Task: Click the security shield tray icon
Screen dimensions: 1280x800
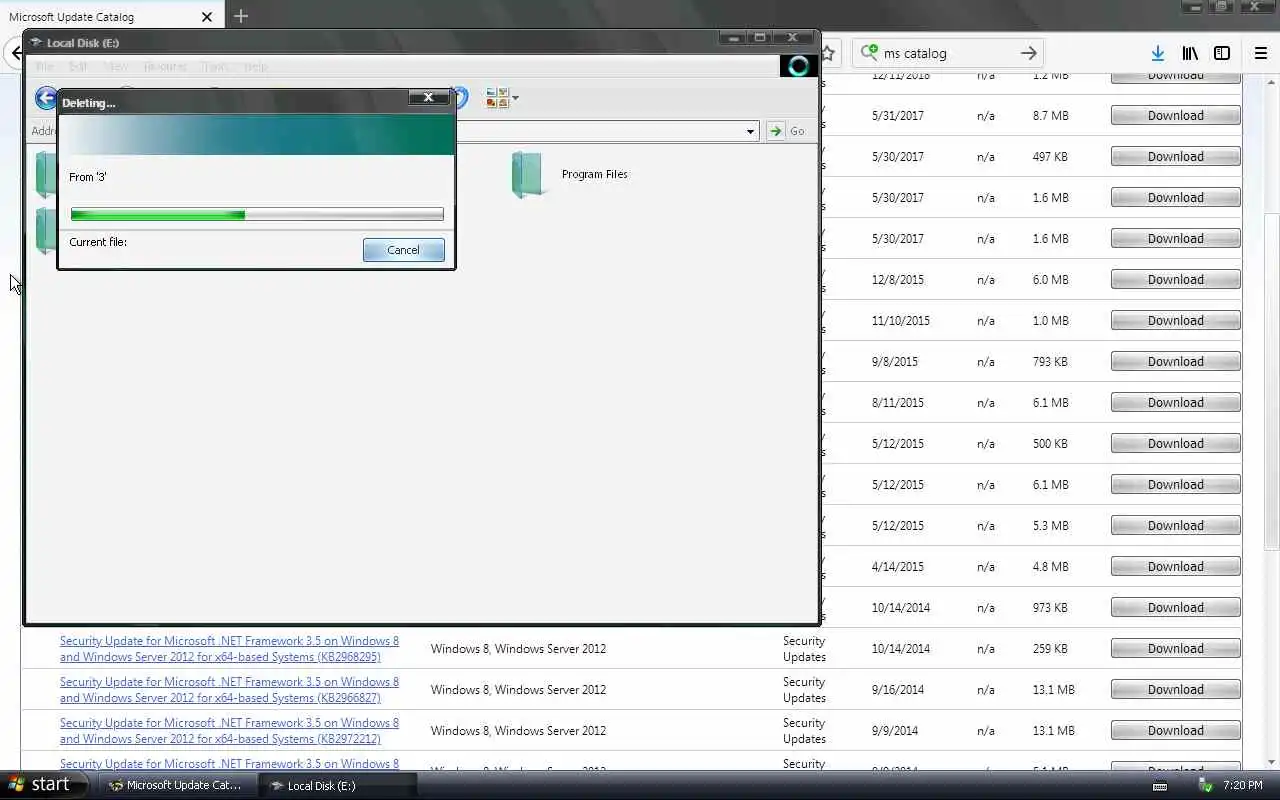Action: [x=1206, y=786]
